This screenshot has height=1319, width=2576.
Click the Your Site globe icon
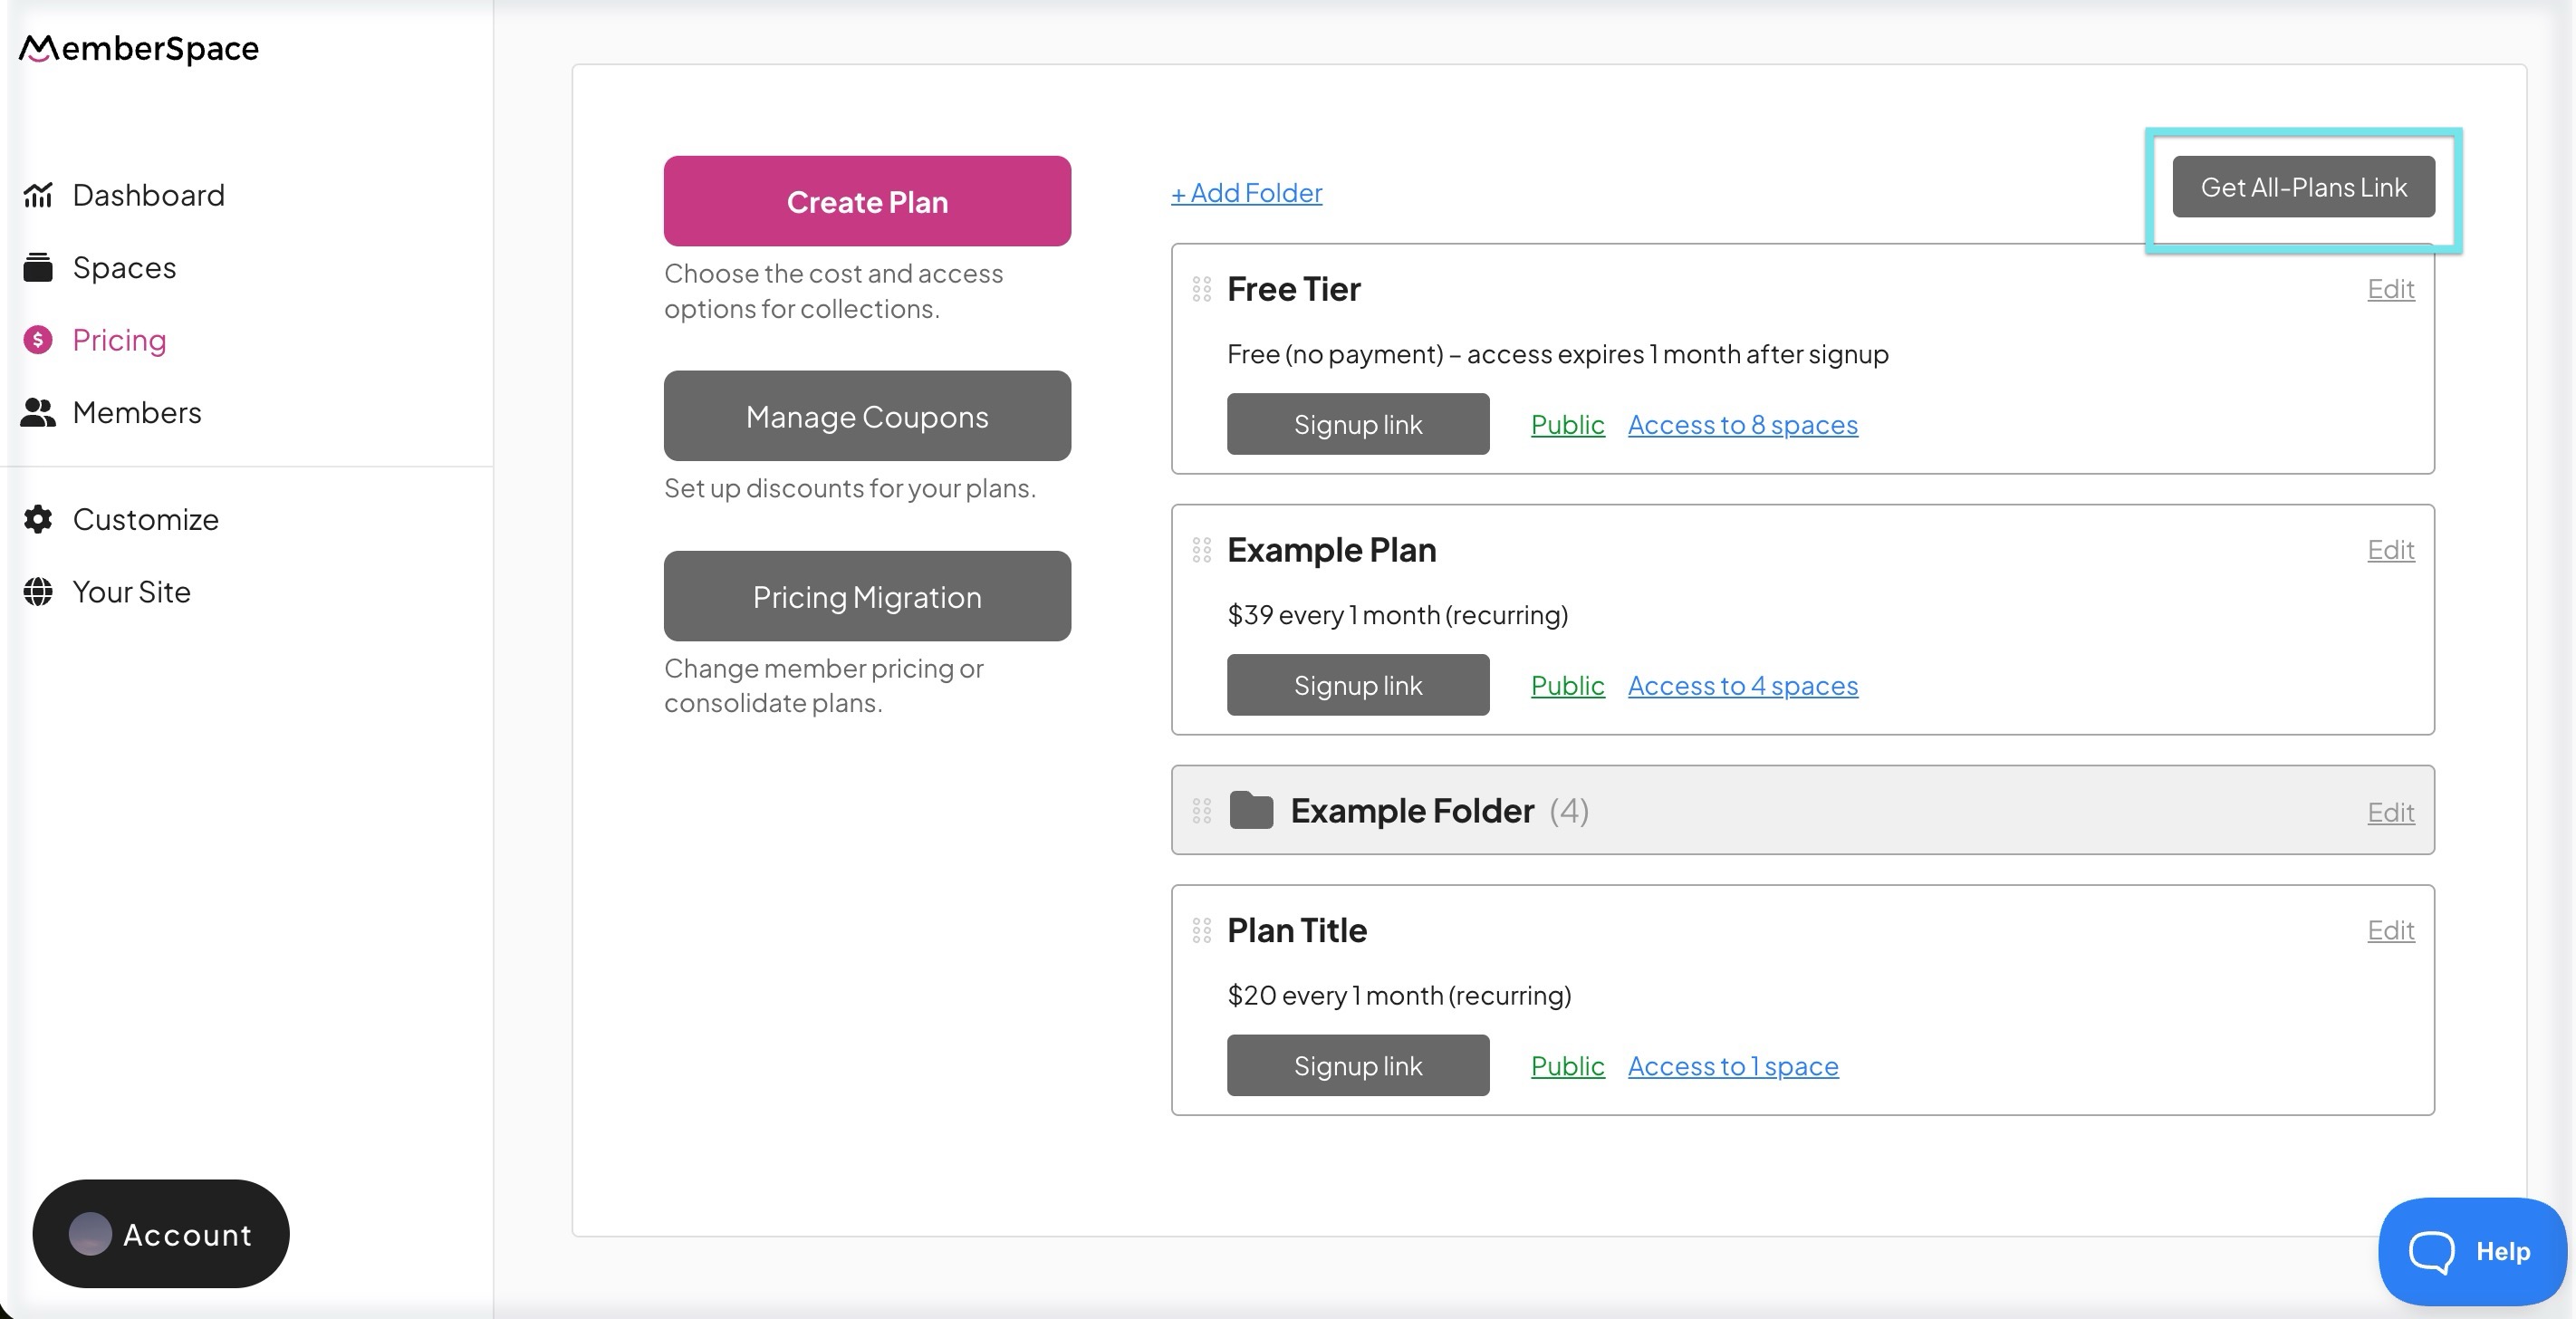point(38,592)
